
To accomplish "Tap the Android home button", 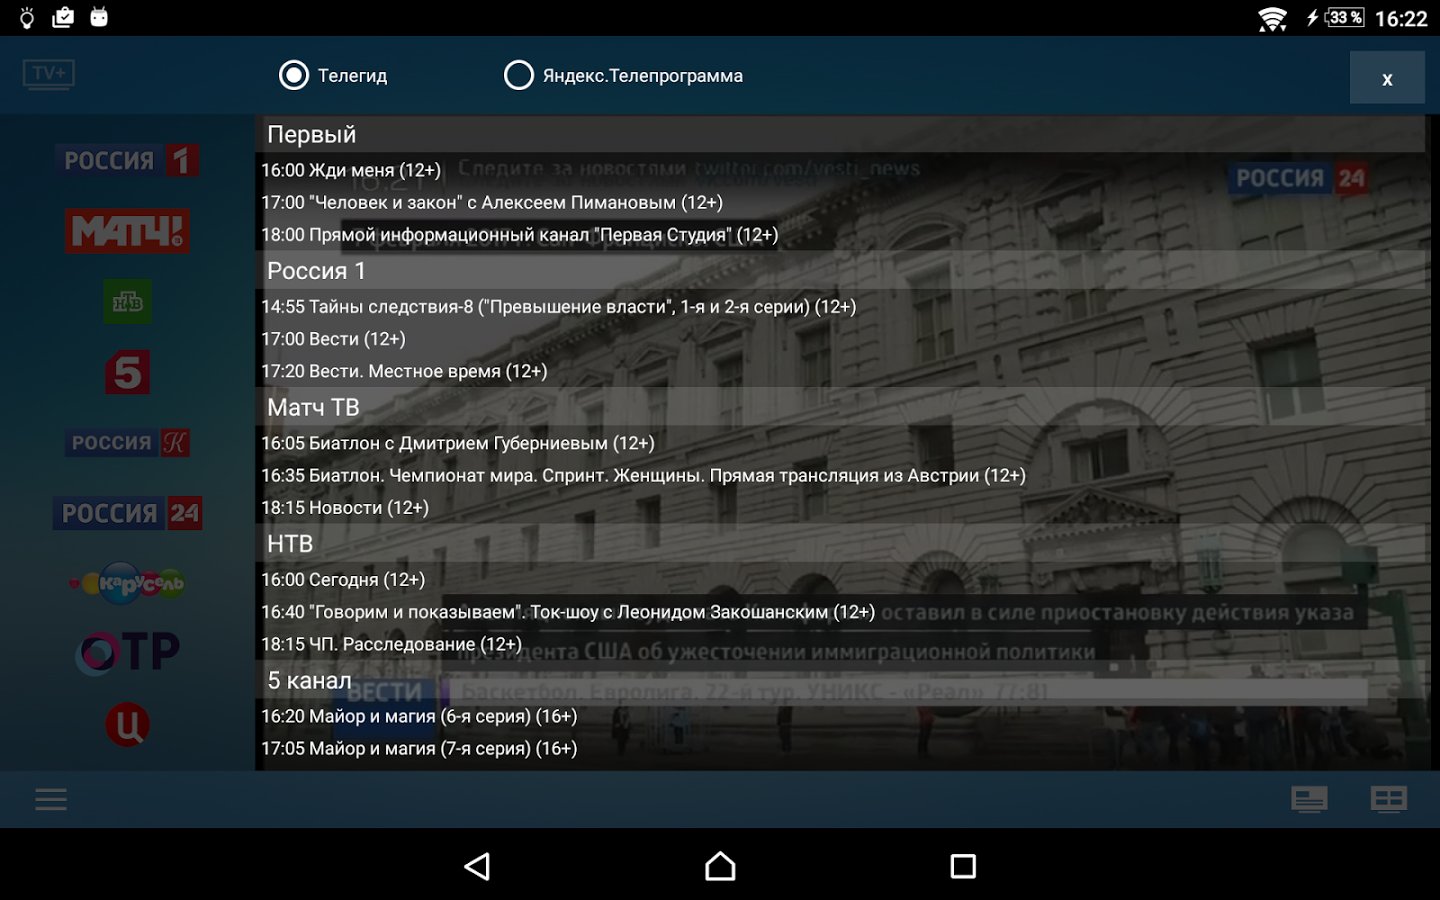I will click(720, 866).
